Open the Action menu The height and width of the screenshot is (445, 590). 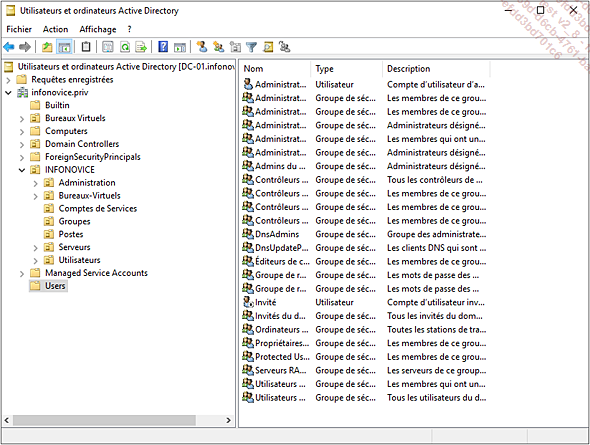click(55, 29)
